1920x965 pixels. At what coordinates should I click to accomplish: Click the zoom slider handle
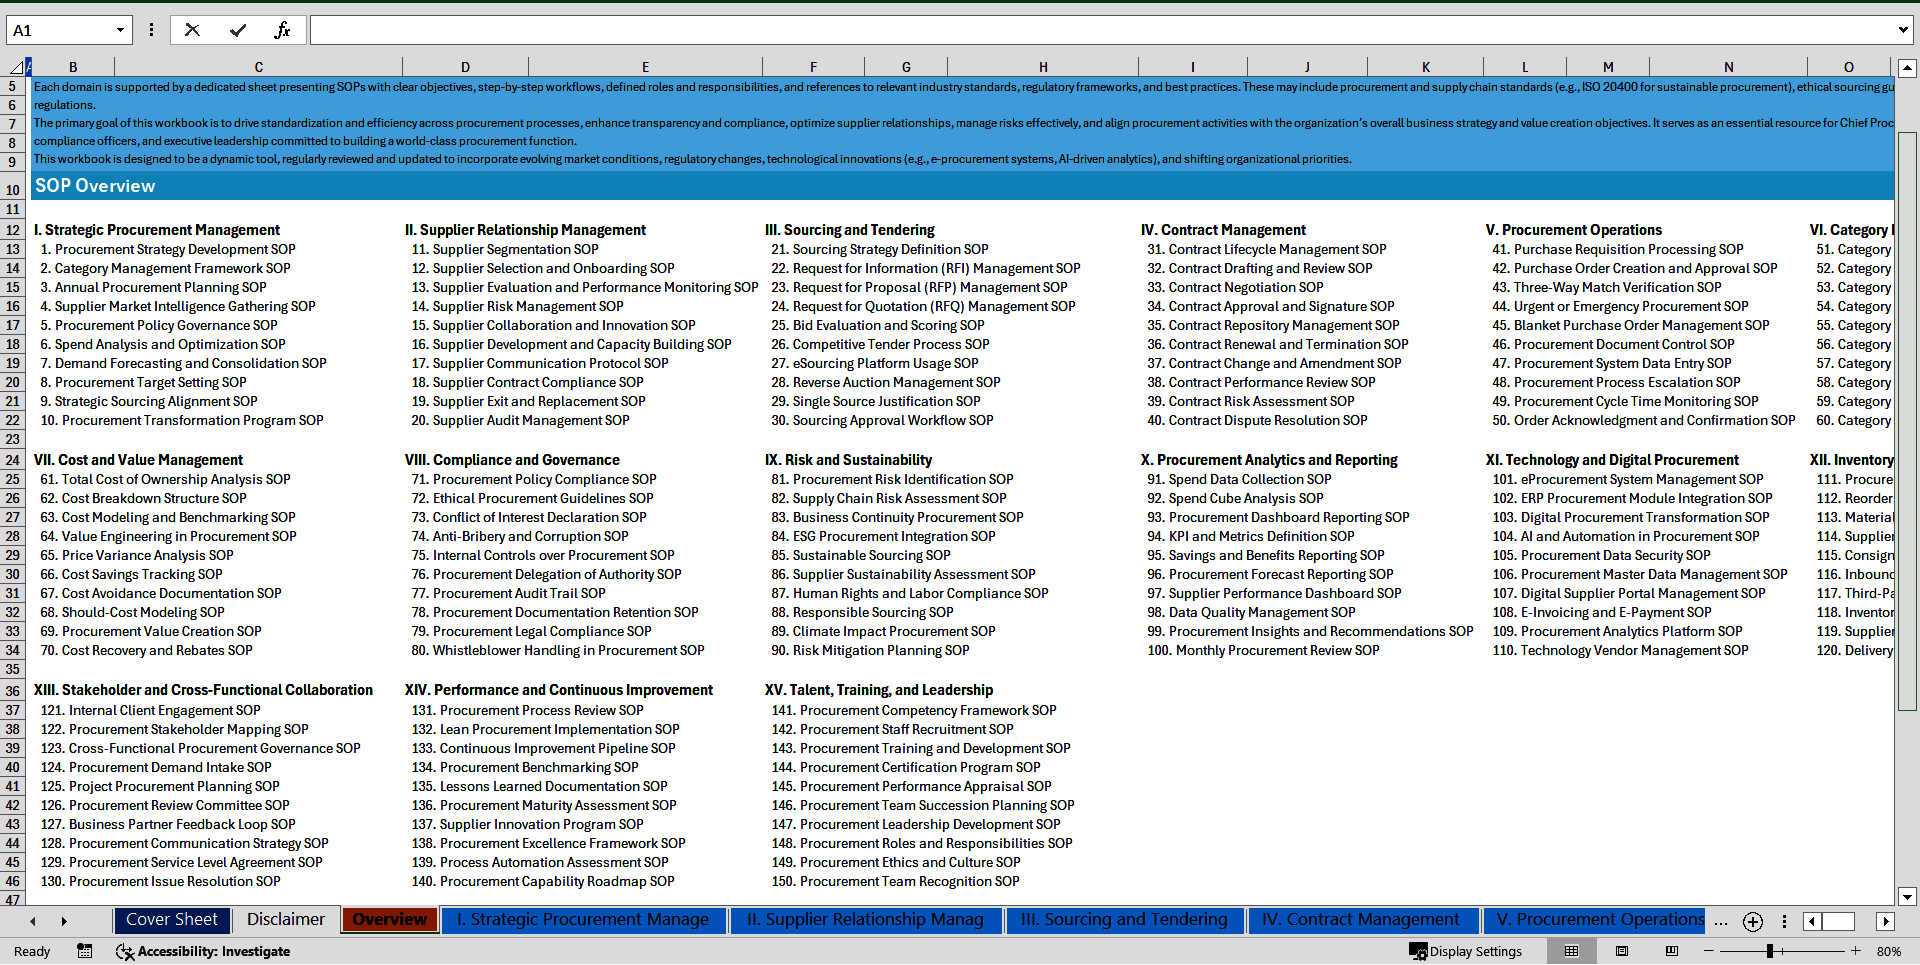1769,951
